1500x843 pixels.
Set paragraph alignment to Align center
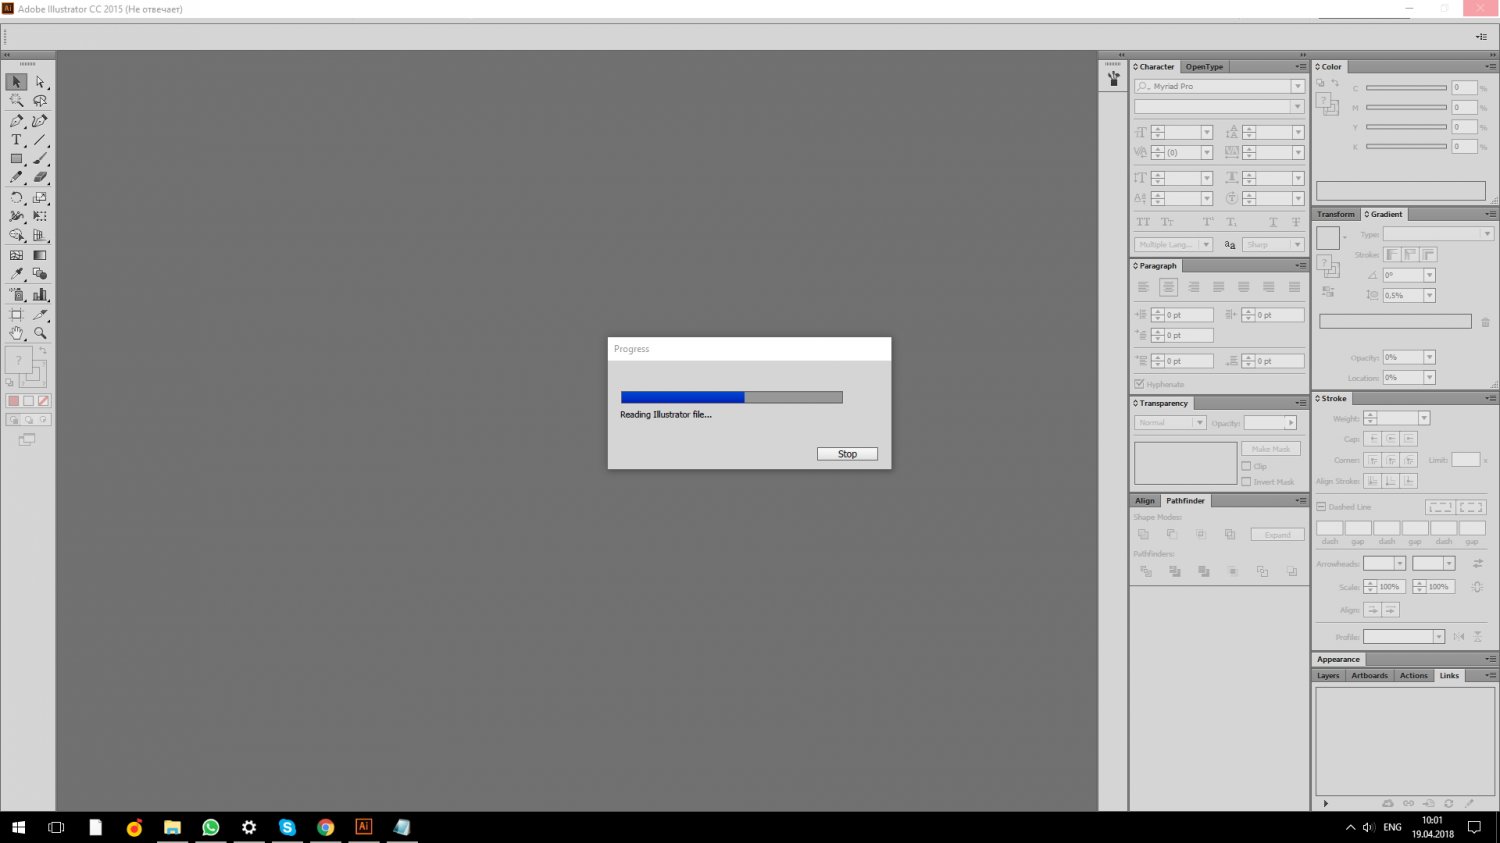[x=1168, y=287]
